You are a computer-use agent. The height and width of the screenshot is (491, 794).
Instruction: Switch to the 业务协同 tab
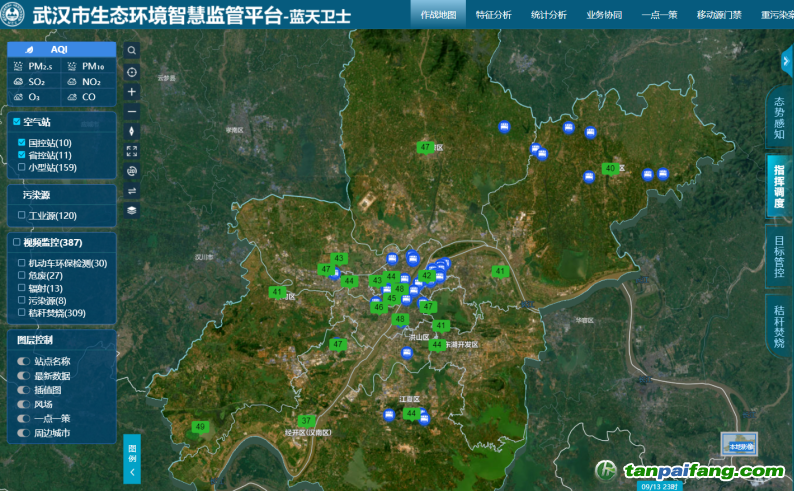(604, 15)
